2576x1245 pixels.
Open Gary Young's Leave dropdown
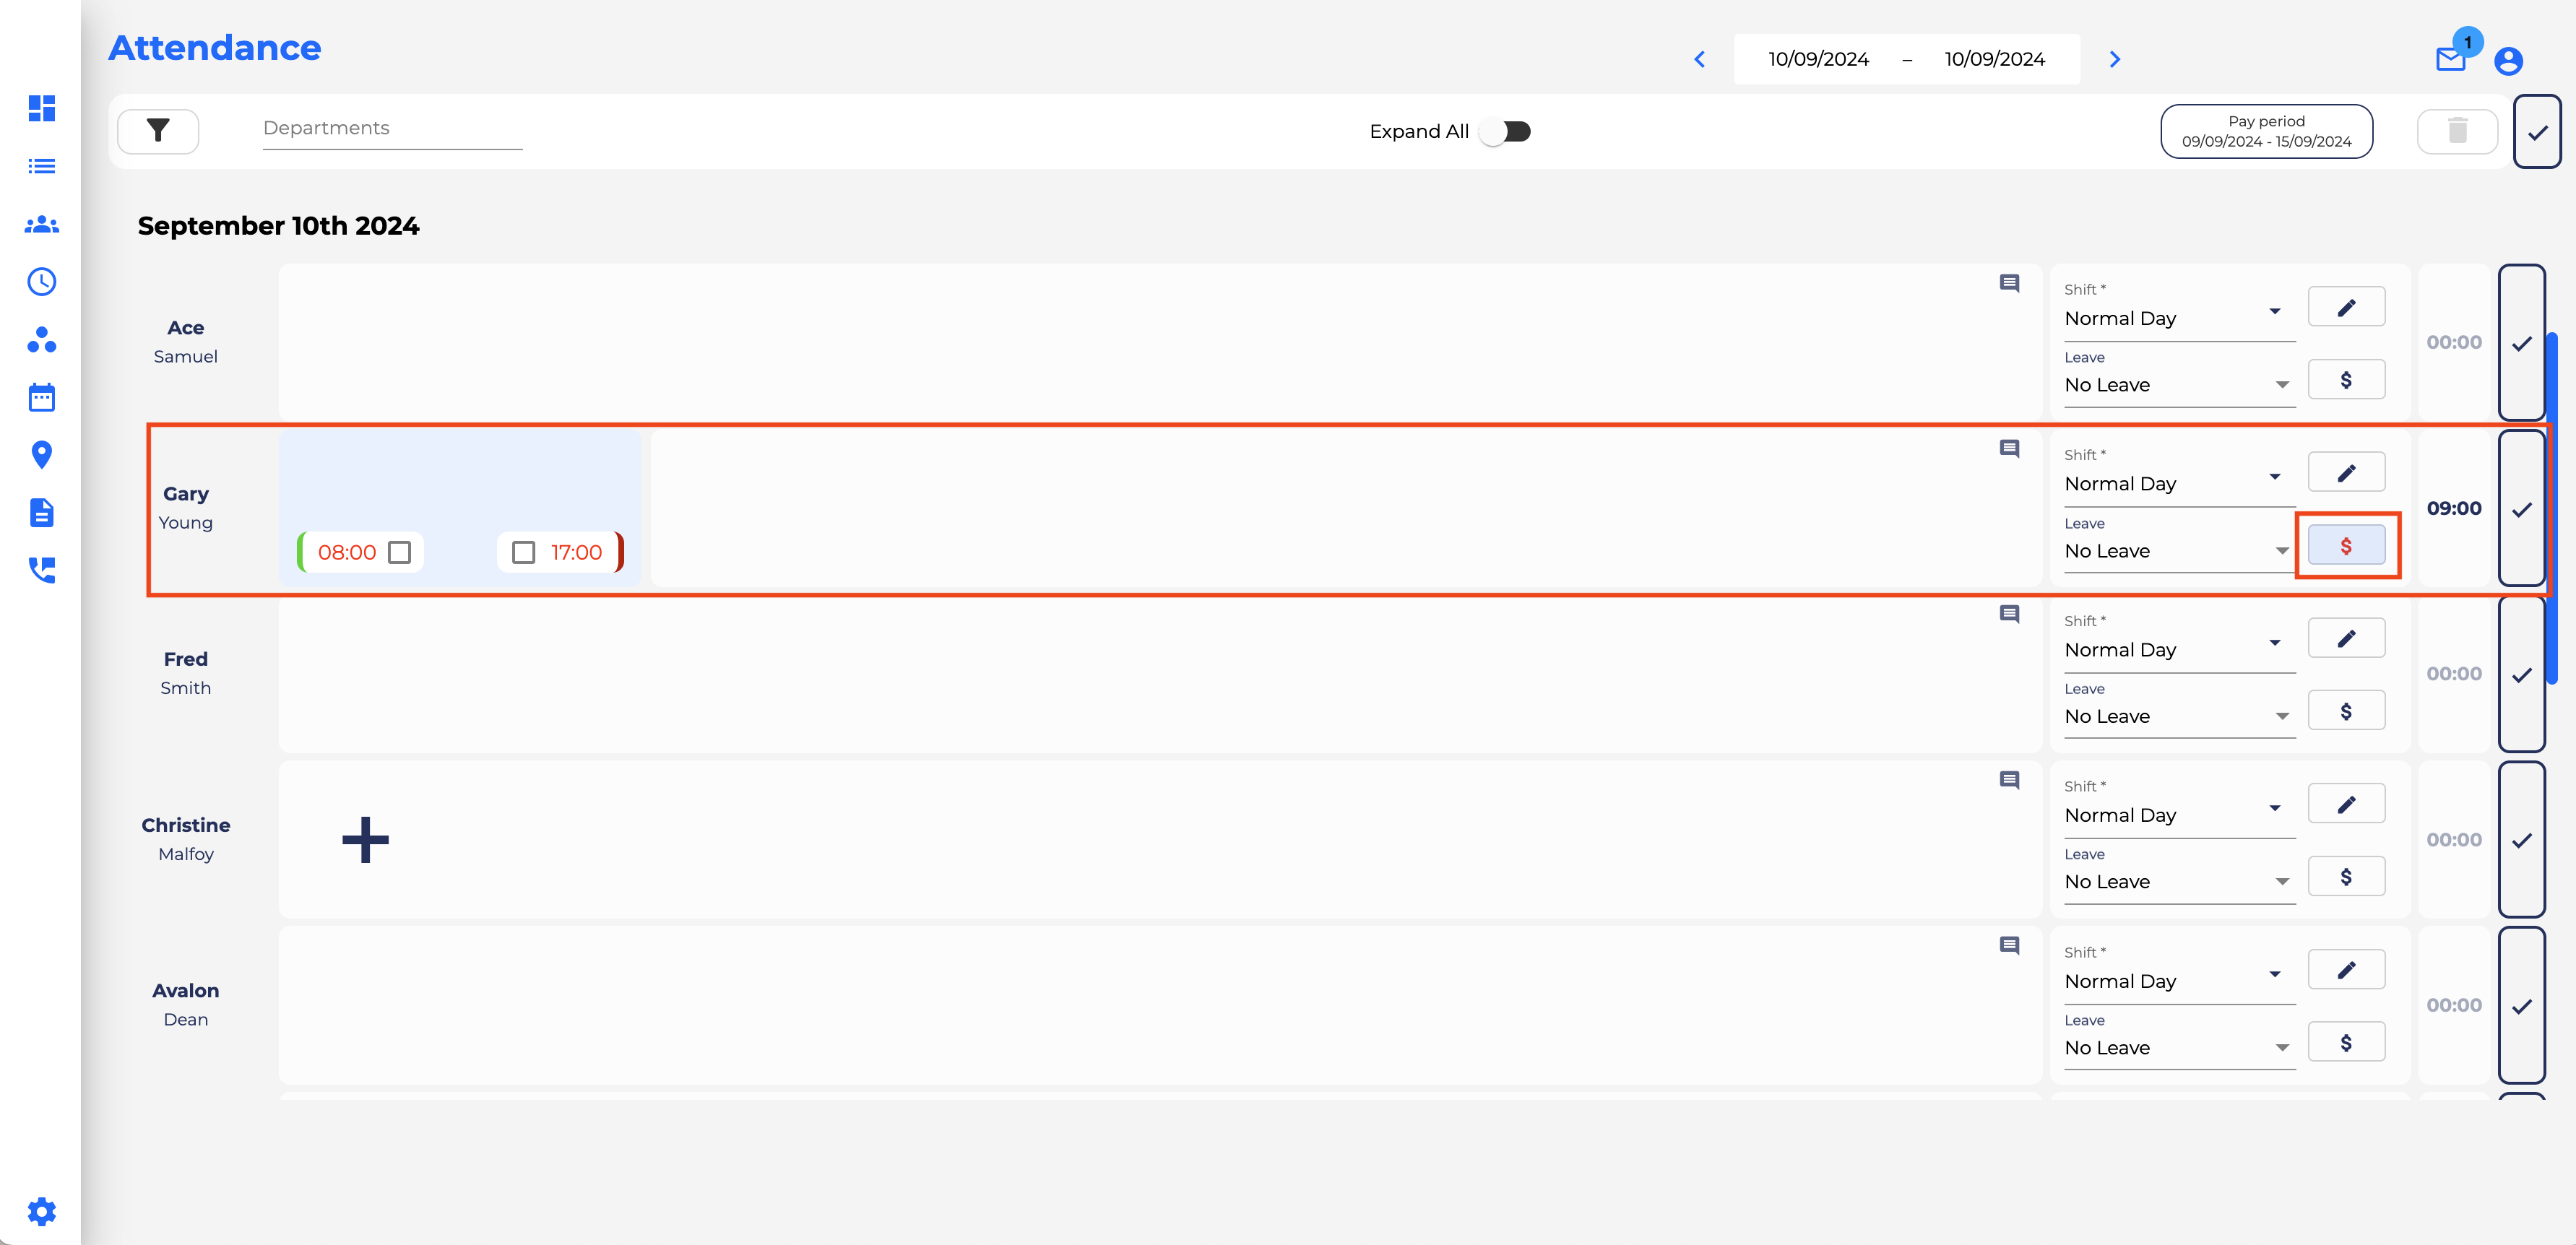(x=2177, y=551)
